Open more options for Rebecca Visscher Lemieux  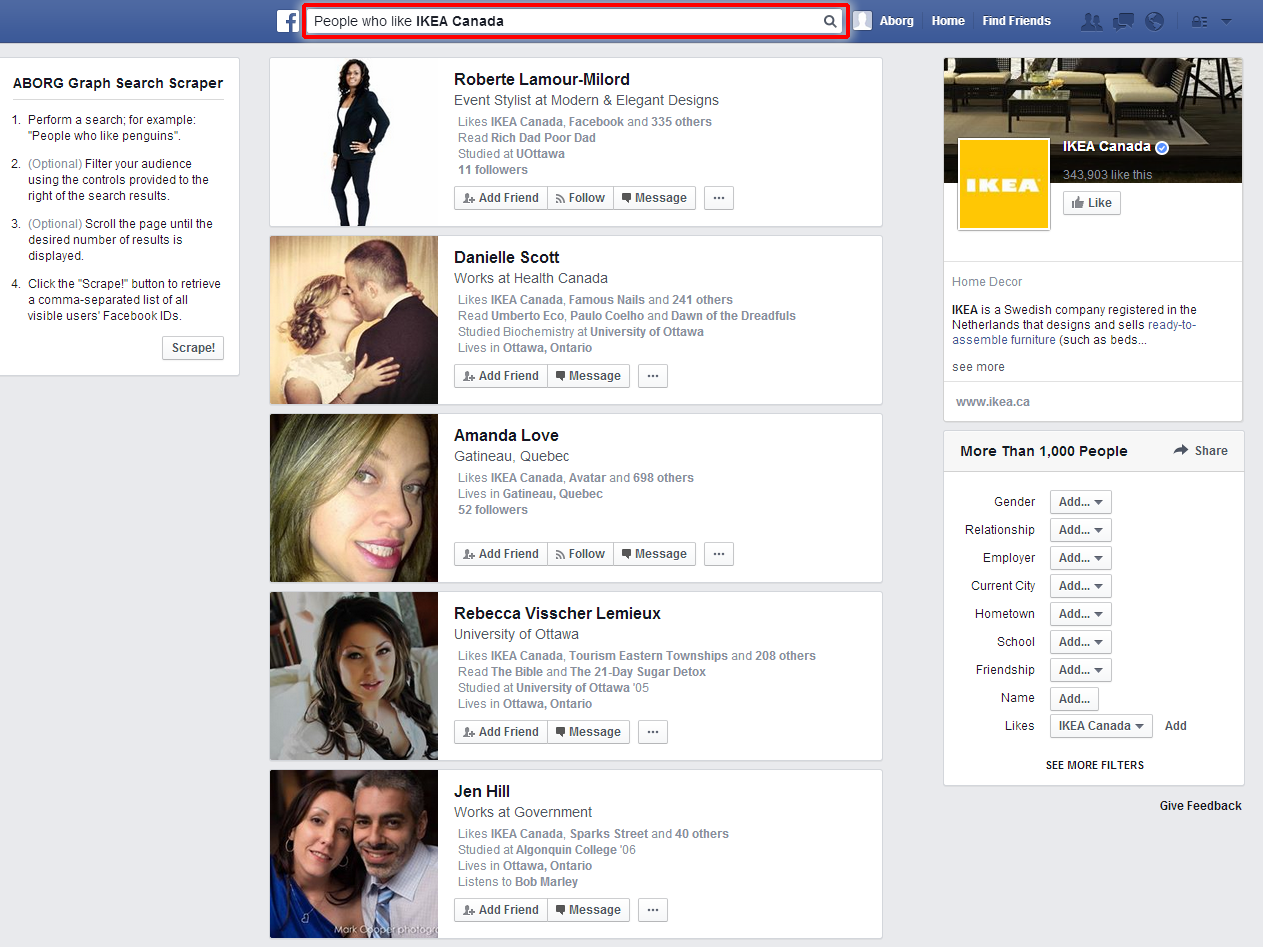click(653, 732)
